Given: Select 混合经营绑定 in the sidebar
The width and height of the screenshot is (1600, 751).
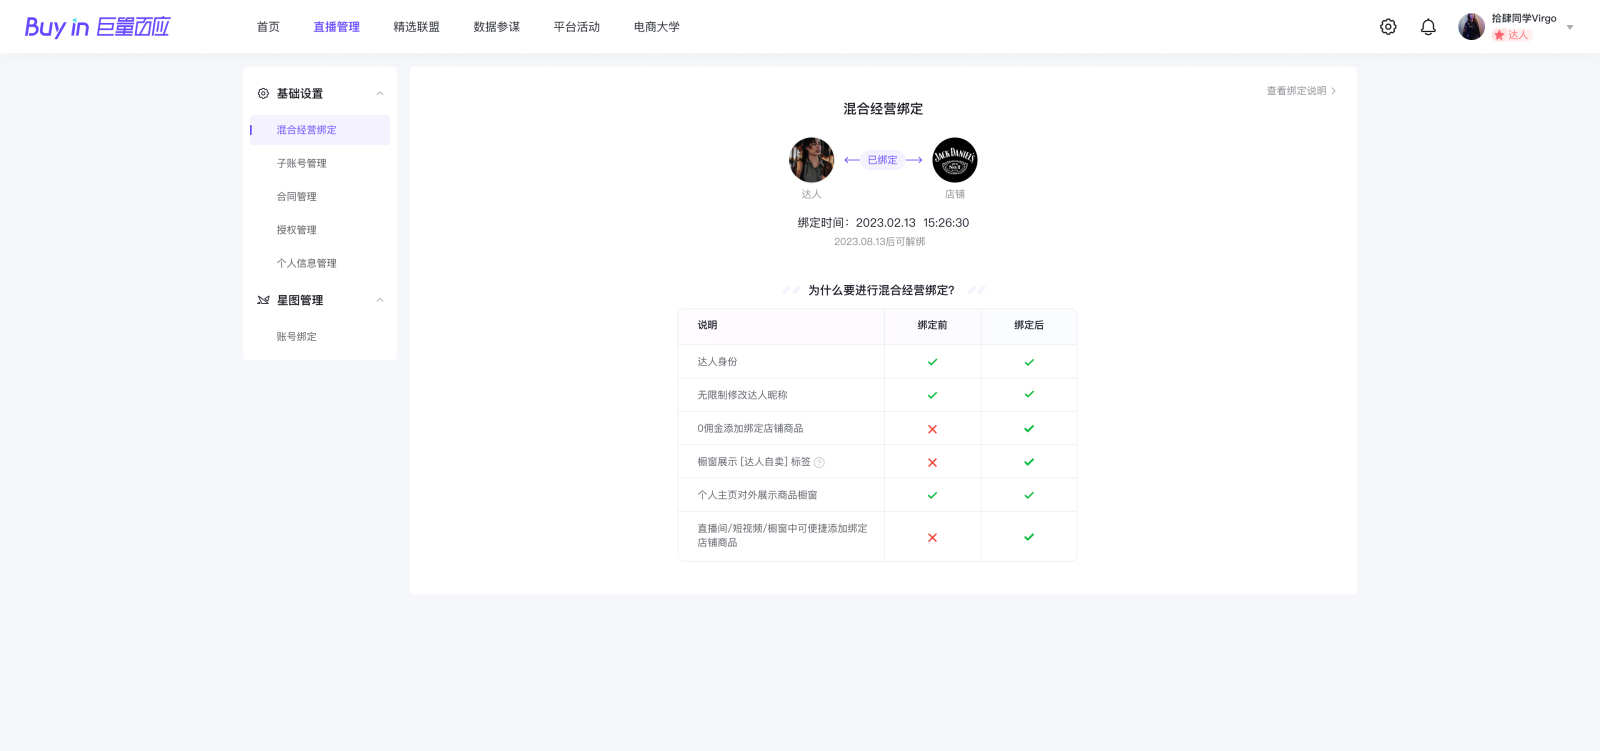Looking at the screenshot, I should tap(320, 130).
